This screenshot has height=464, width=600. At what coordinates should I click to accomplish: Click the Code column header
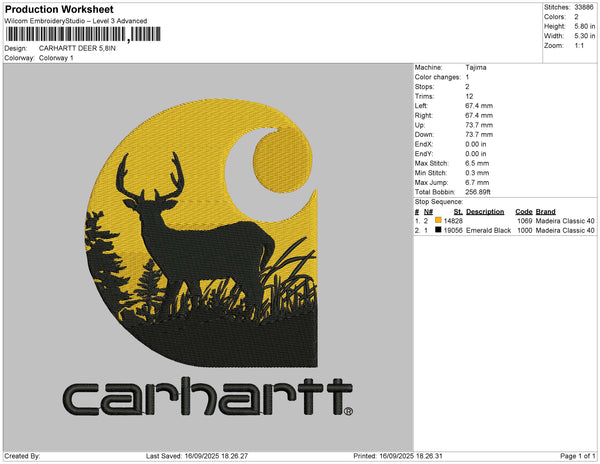[524, 212]
